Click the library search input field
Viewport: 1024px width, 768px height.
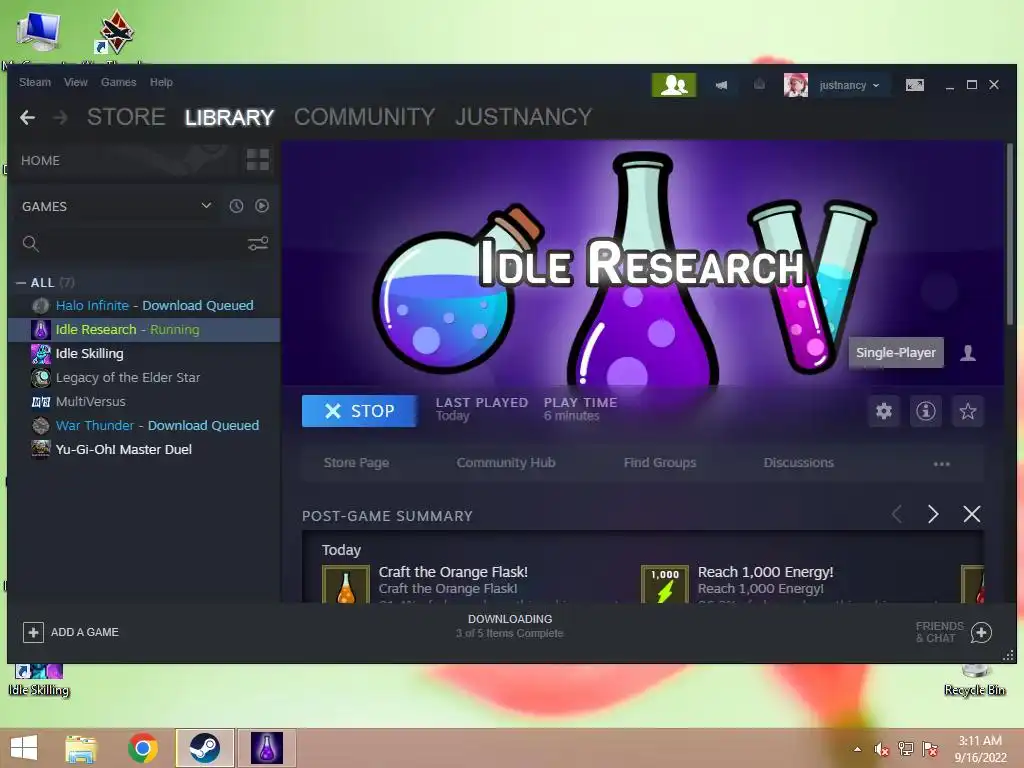[x=140, y=244]
